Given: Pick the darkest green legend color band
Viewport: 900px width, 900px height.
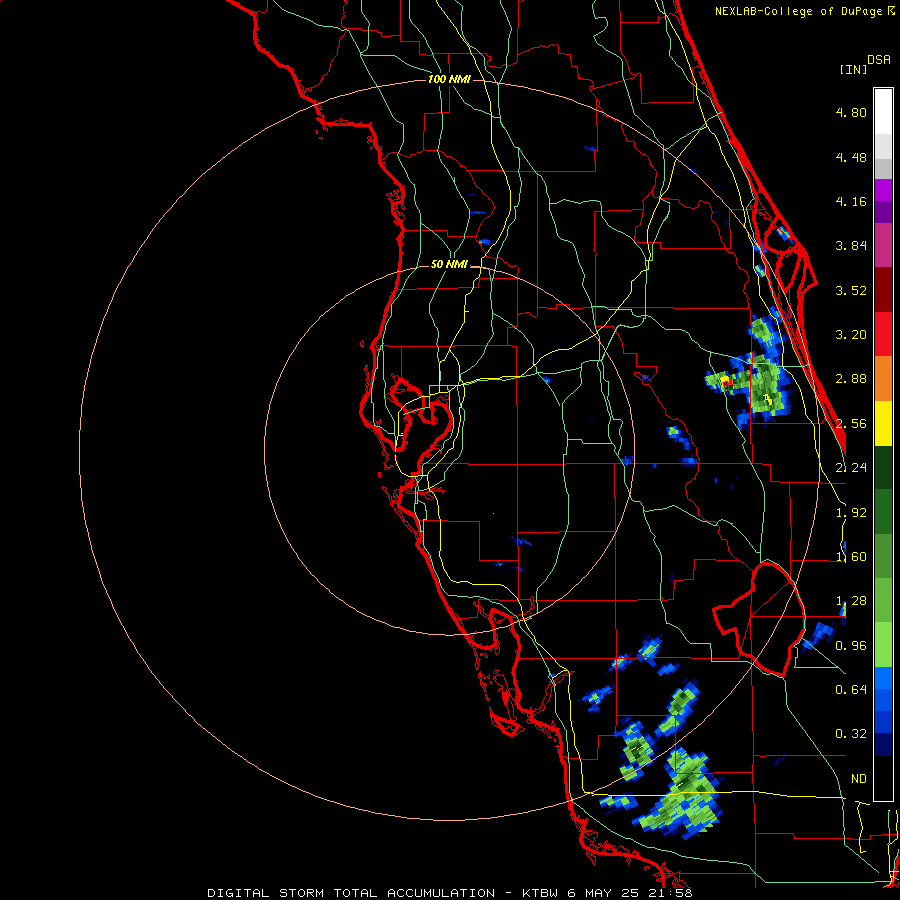Looking at the screenshot, I should [883, 467].
